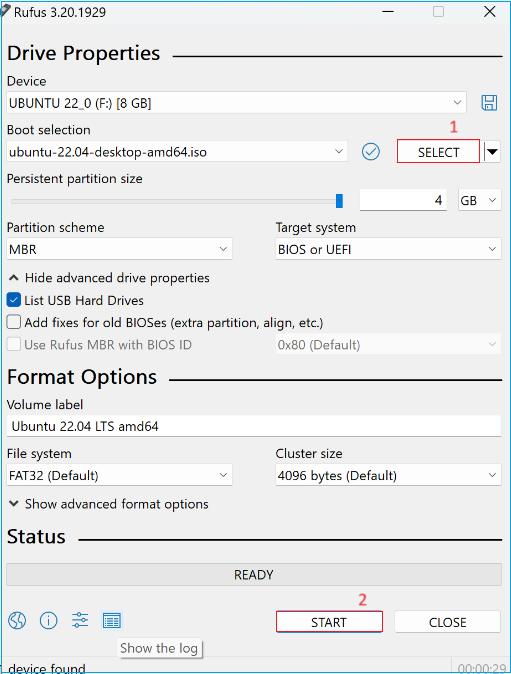511x674 pixels.
Task: Click the save drive image icon
Action: pos(489,103)
